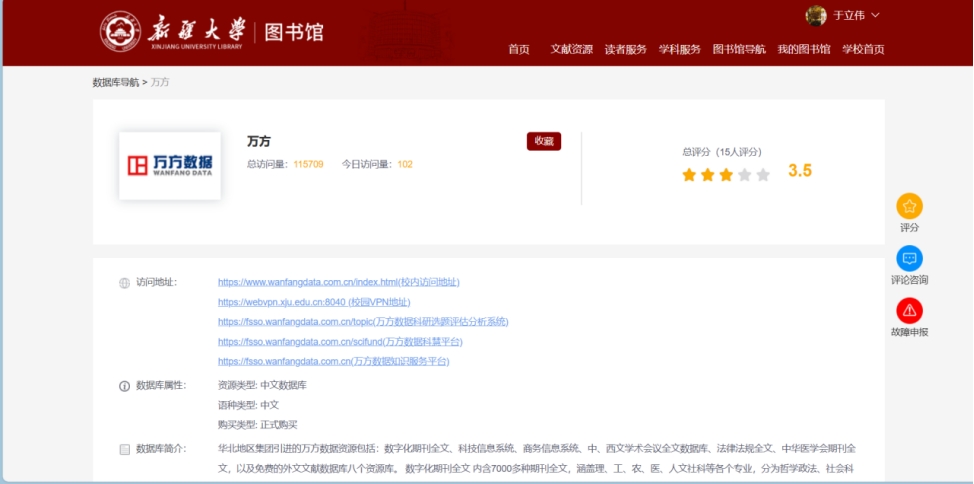Select the third rating star
The width and height of the screenshot is (974, 484).
tap(726, 175)
